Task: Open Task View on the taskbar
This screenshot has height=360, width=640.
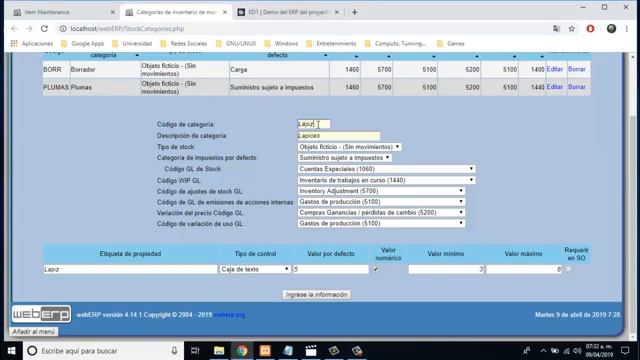Action: [195, 351]
